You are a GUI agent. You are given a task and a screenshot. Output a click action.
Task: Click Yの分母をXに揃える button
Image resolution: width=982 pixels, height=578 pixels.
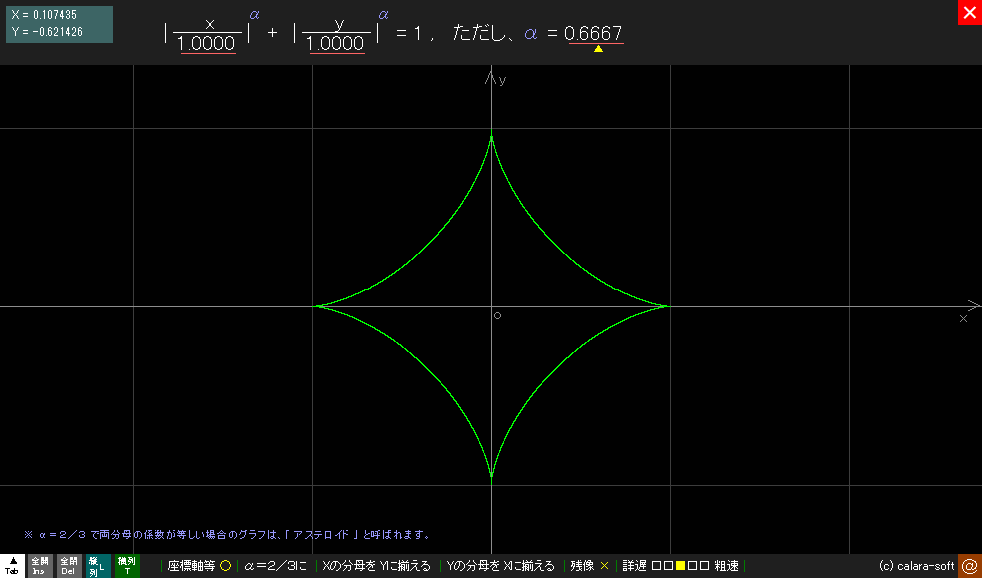tap(500, 566)
